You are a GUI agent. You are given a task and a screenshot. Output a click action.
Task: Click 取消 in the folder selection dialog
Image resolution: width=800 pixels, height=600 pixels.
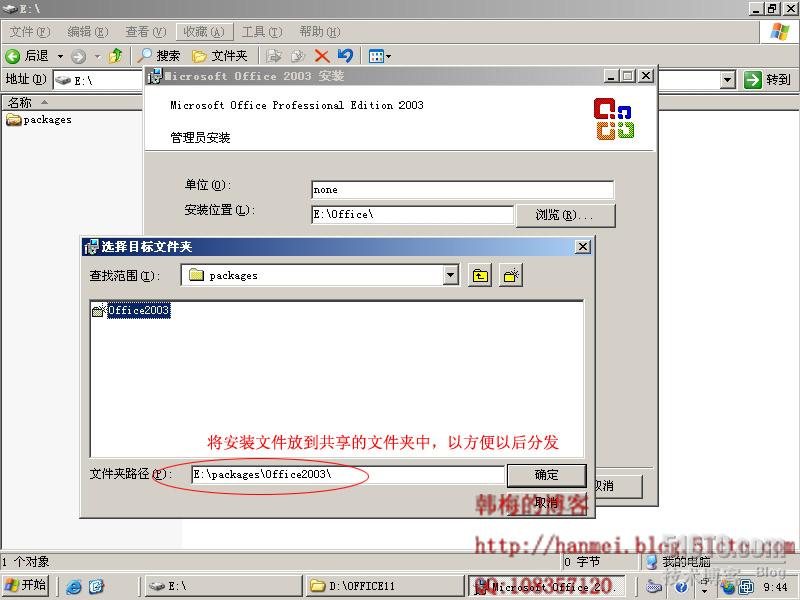click(546, 504)
